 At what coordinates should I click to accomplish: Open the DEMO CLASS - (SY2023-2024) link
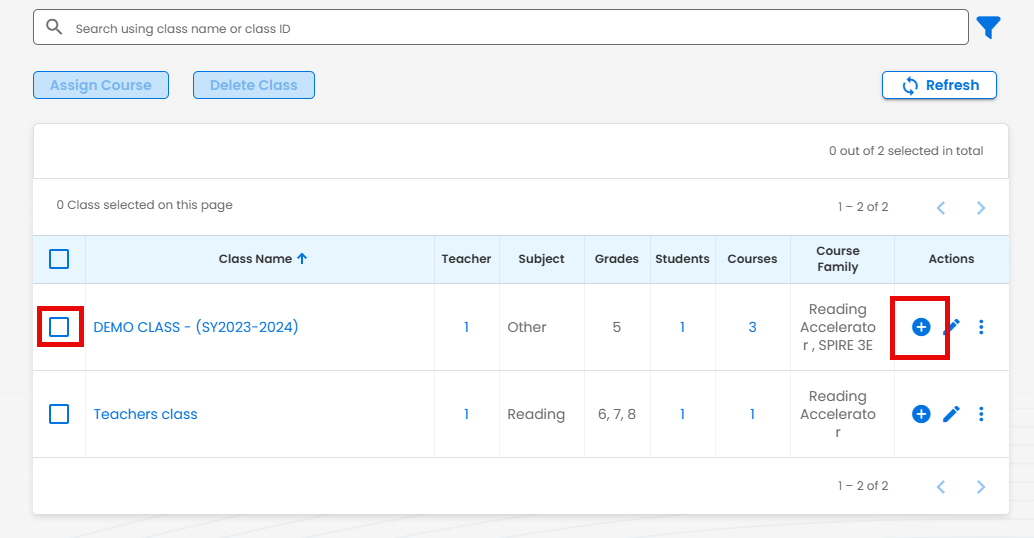196,327
